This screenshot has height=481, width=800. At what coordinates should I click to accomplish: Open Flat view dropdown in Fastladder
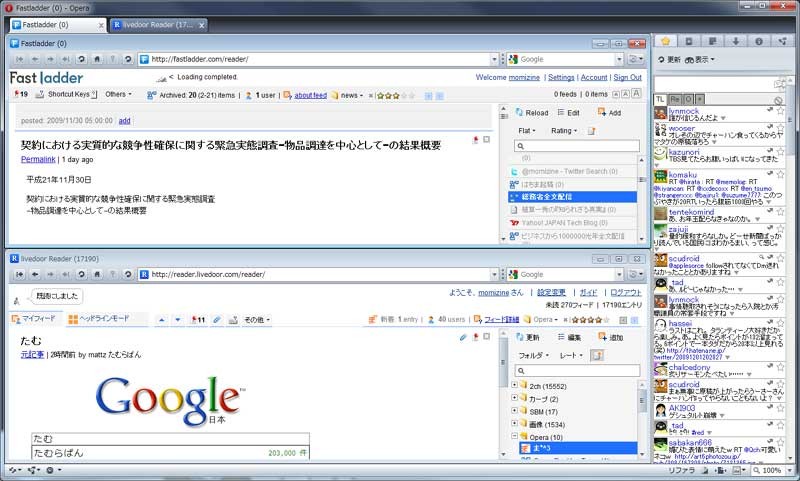tap(527, 131)
